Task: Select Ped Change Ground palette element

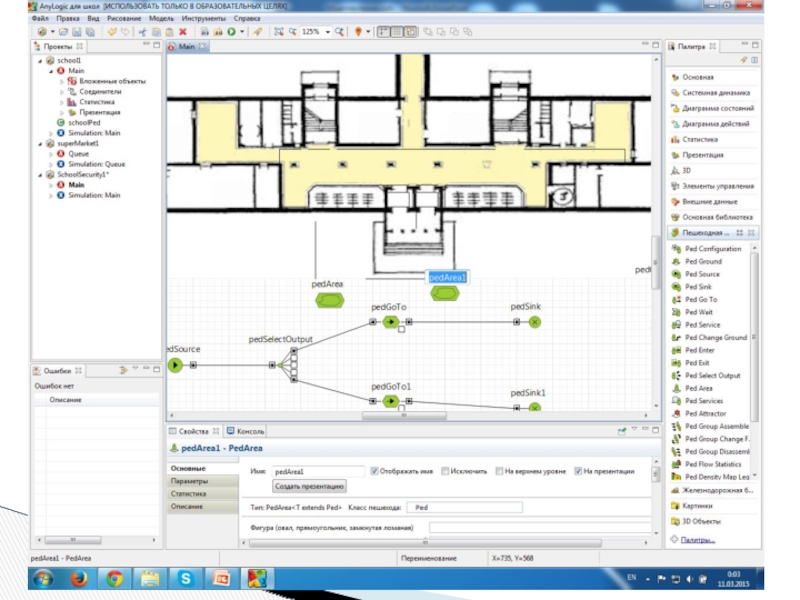Action: (715, 337)
